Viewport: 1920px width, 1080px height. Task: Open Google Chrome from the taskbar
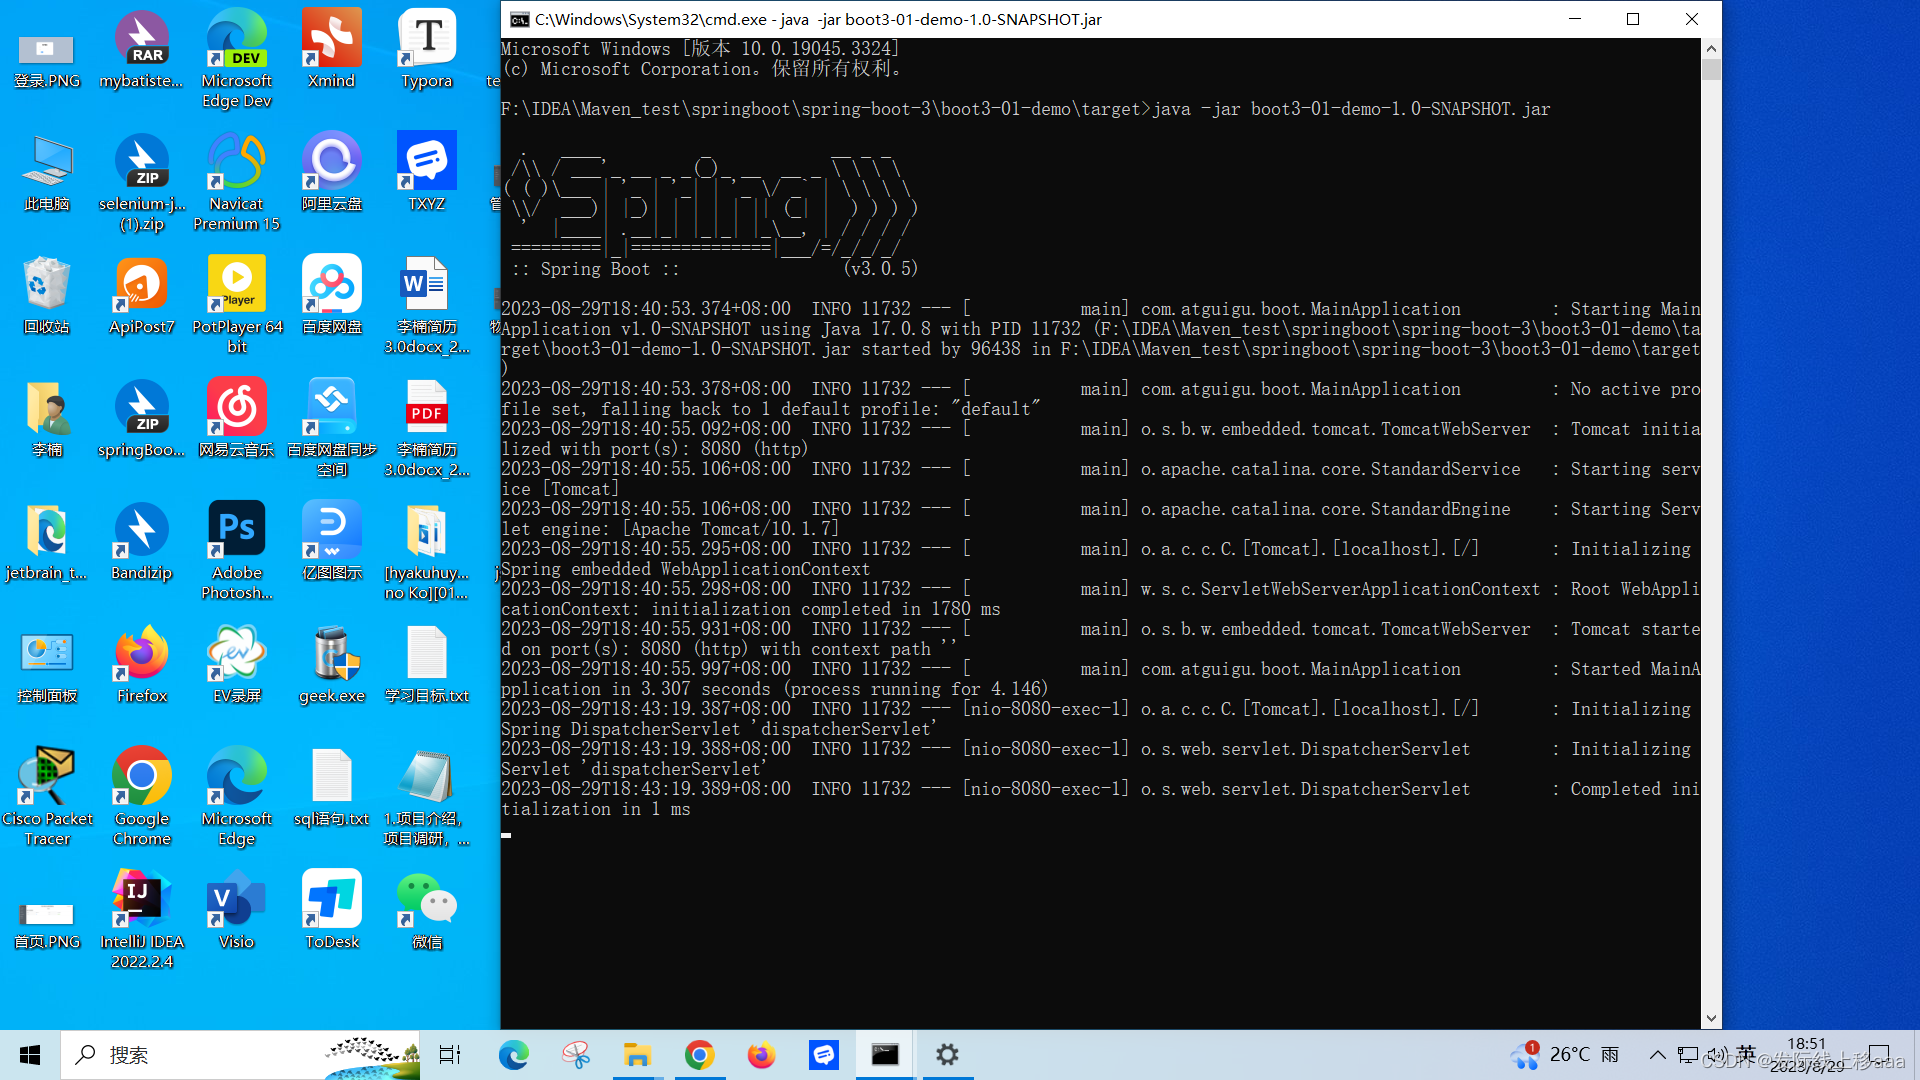point(699,1054)
